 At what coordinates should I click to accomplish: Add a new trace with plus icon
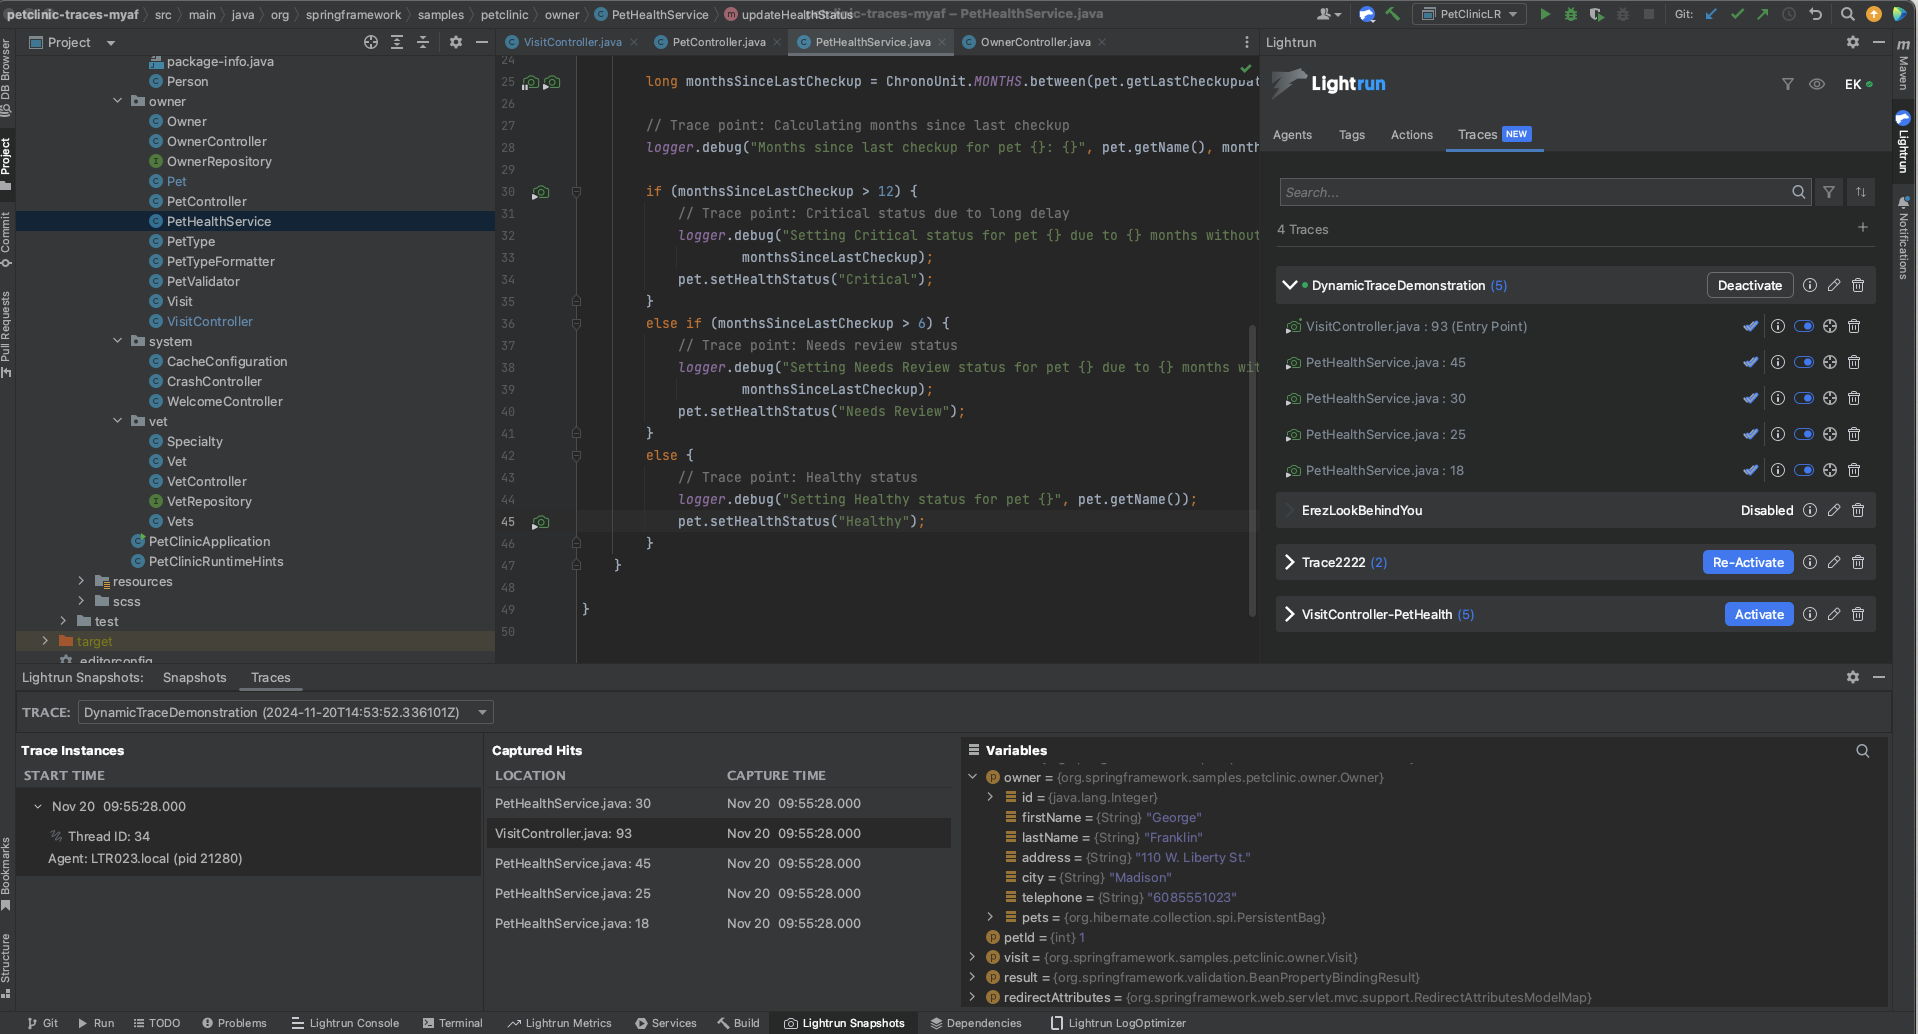(1862, 228)
